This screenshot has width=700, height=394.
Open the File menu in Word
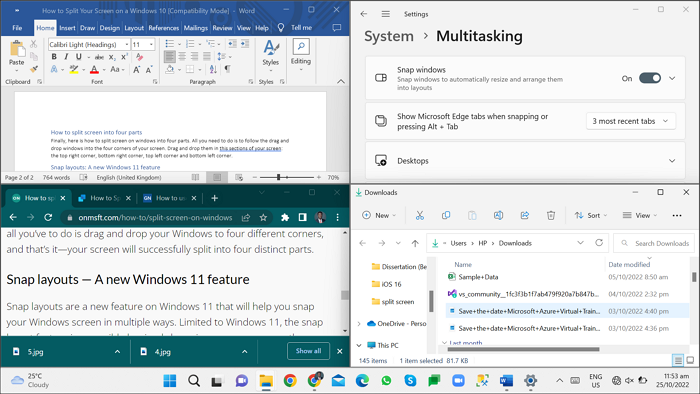[x=17, y=28]
